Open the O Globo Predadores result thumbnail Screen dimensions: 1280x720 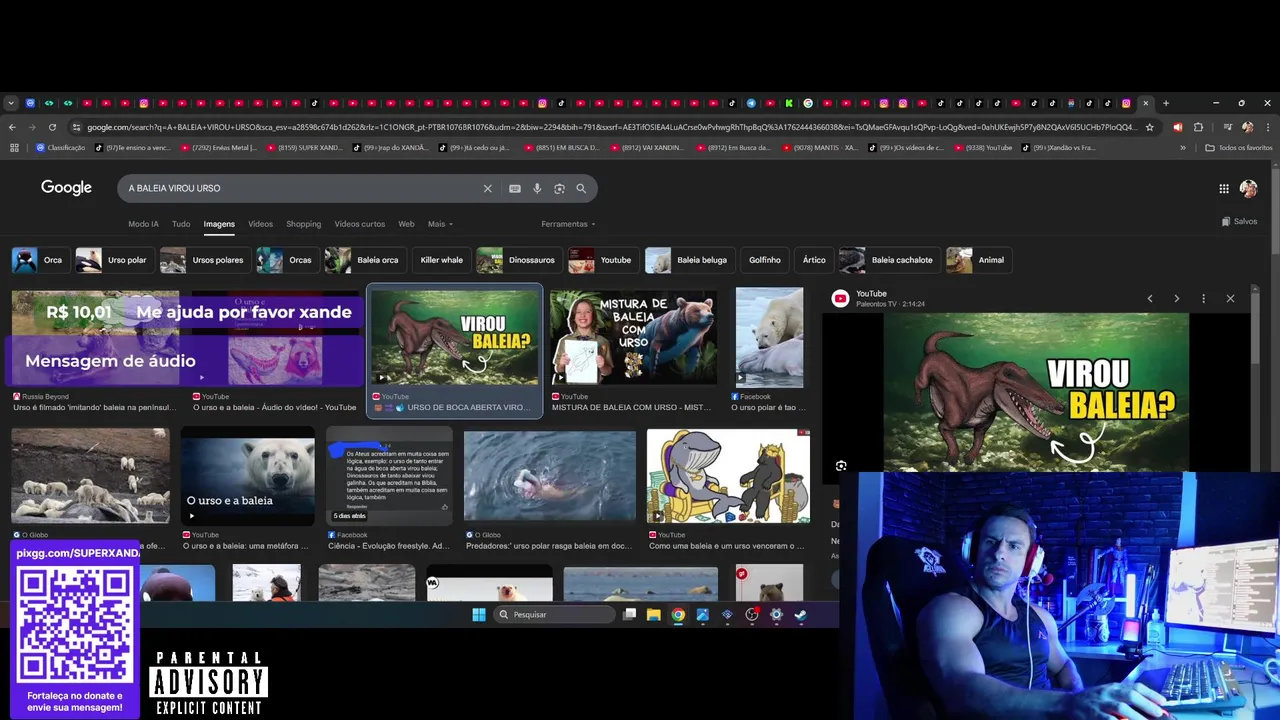coord(549,476)
